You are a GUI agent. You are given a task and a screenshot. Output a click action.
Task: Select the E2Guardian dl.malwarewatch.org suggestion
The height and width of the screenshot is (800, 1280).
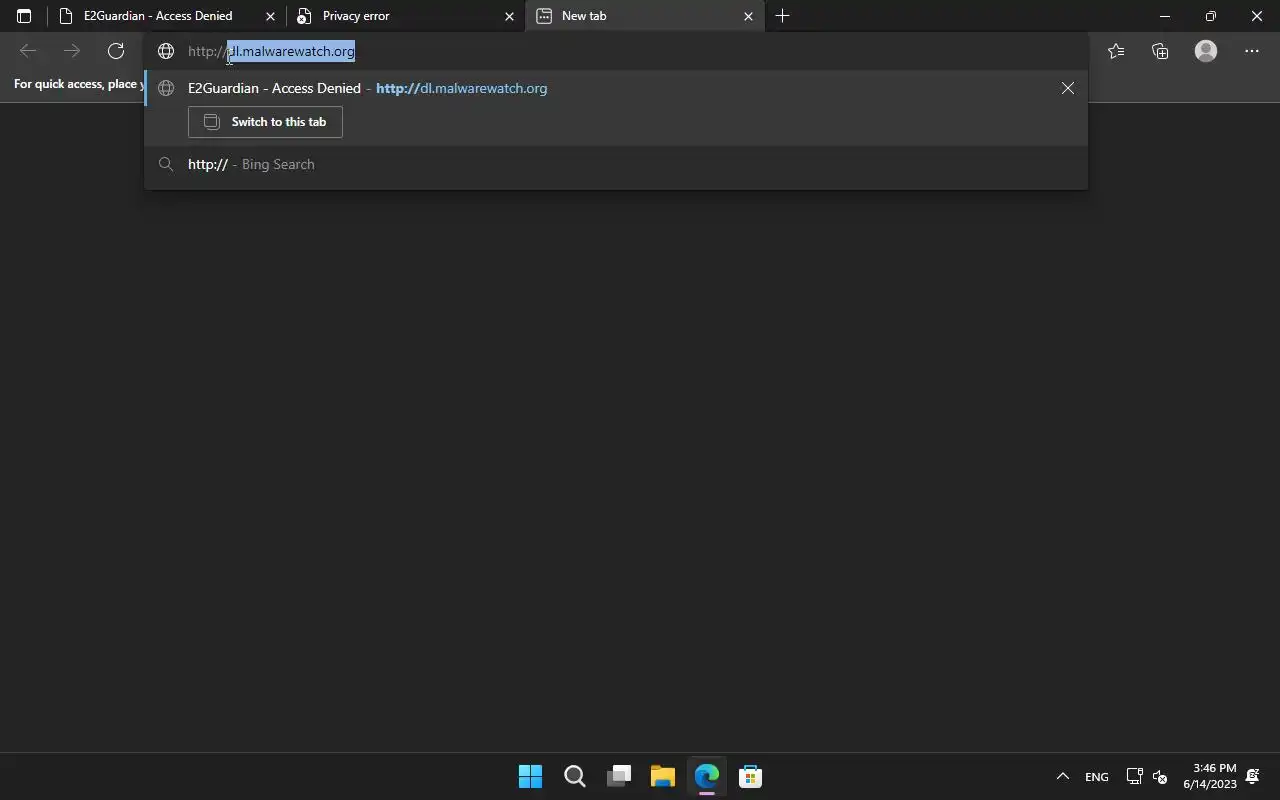click(x=616, y=88)
